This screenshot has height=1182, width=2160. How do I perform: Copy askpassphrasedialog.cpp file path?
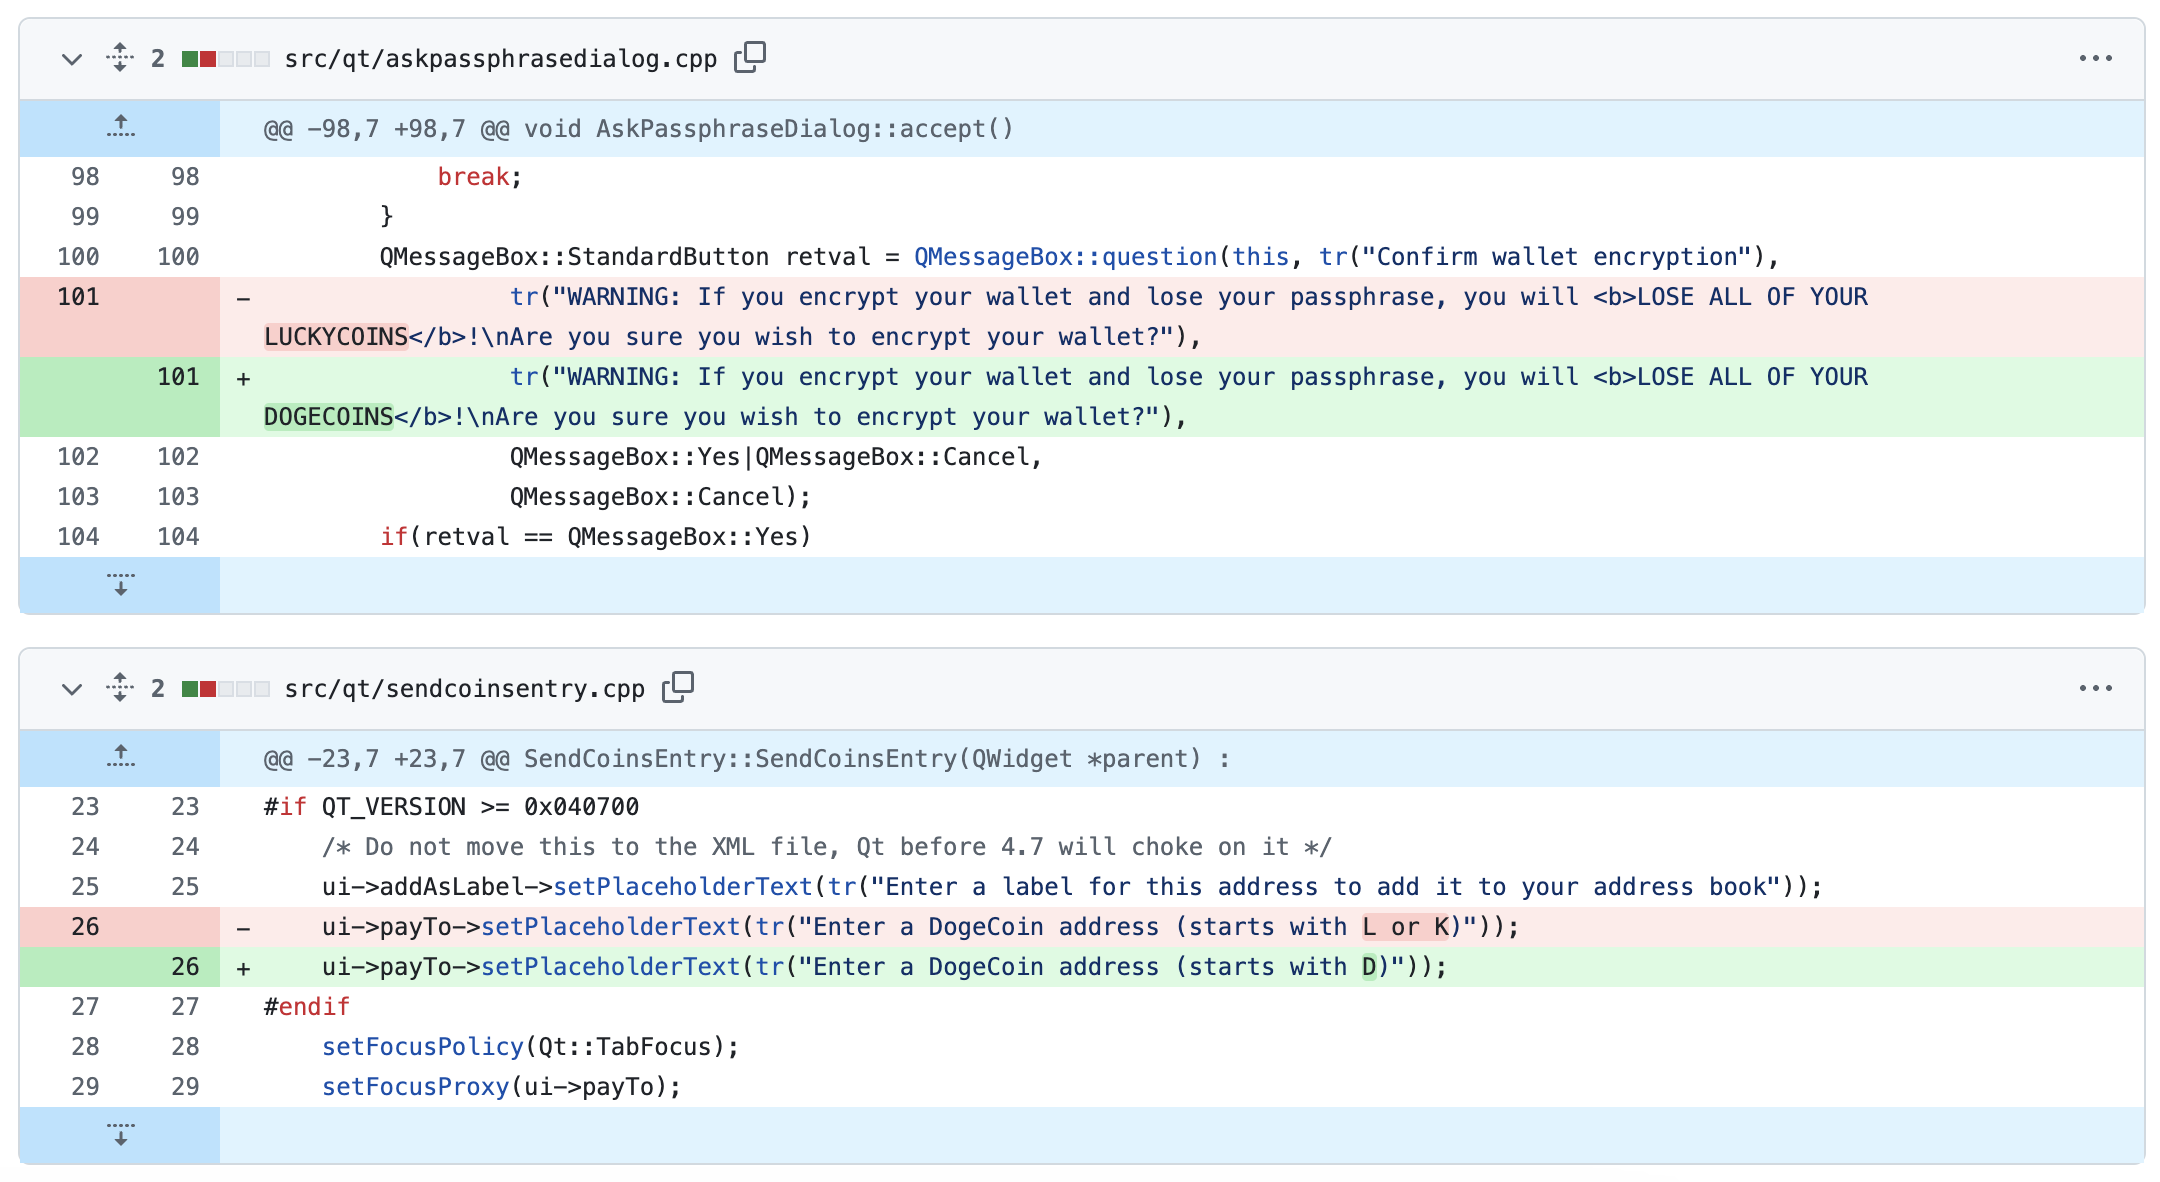[x=750, y=58]
